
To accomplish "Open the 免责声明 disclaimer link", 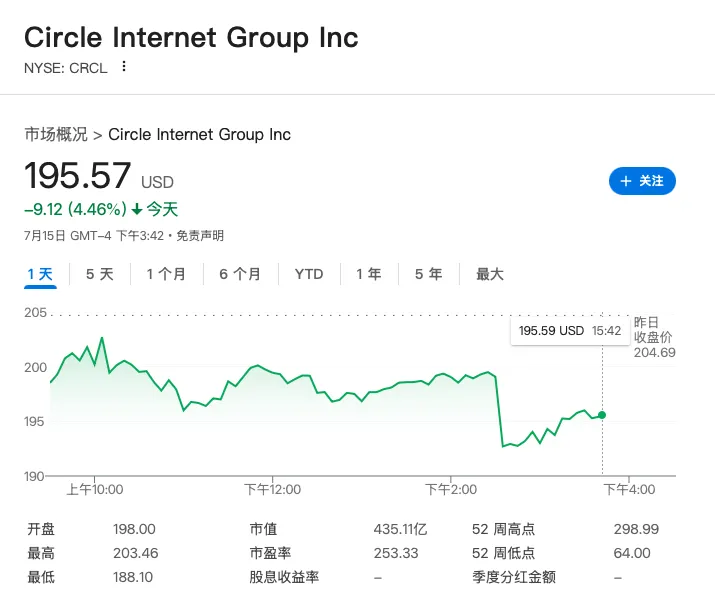I will [x=200, y=236].
